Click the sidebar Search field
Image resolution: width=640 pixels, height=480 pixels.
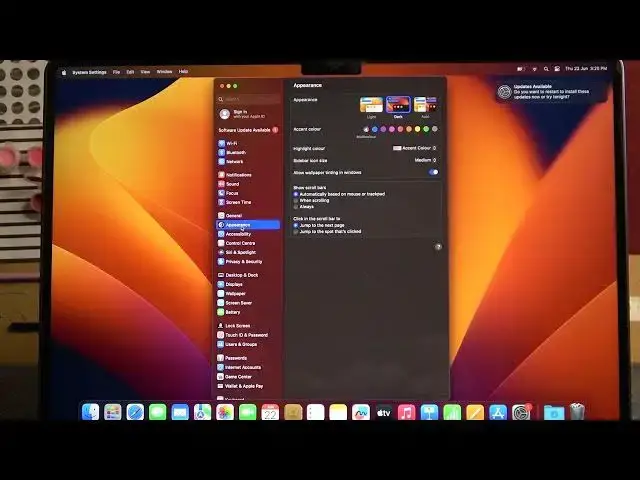(x=249, y=99)
